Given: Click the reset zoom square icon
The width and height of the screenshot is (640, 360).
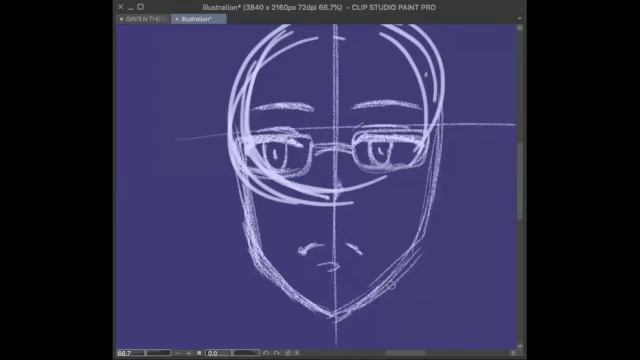Looking at the screenshot, I should click(x=199, y=353).
